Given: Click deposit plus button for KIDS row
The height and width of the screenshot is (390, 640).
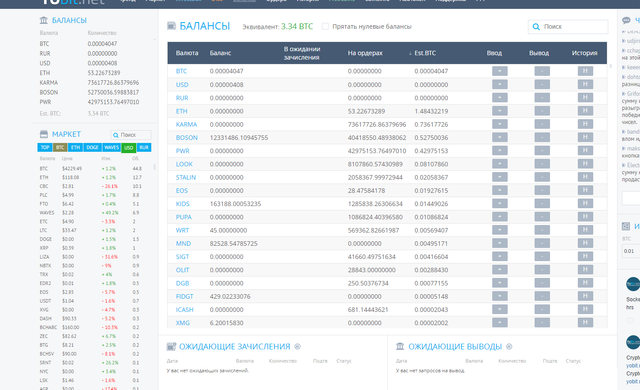Looking at the screenshot, I should (x=500, y=204).
